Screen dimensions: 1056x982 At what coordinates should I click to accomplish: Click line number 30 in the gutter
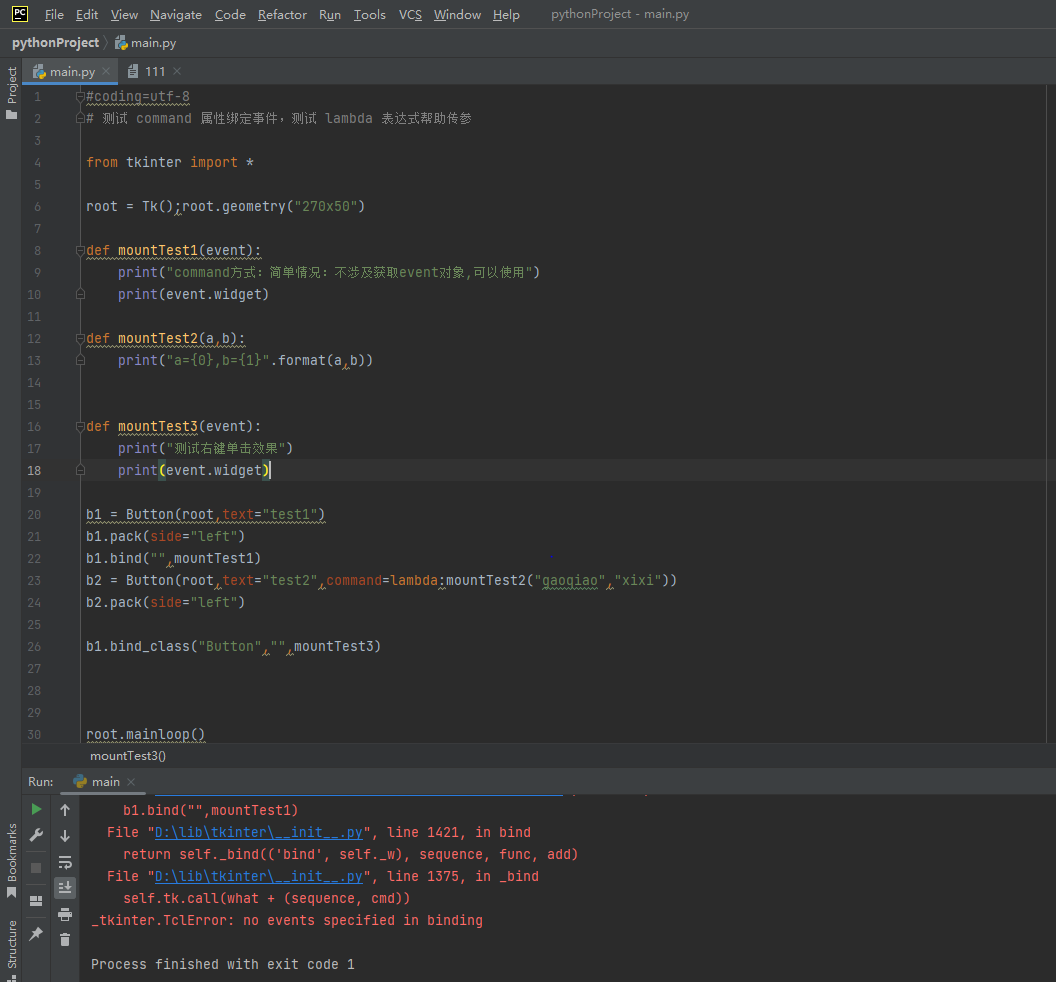coord(34,735)
